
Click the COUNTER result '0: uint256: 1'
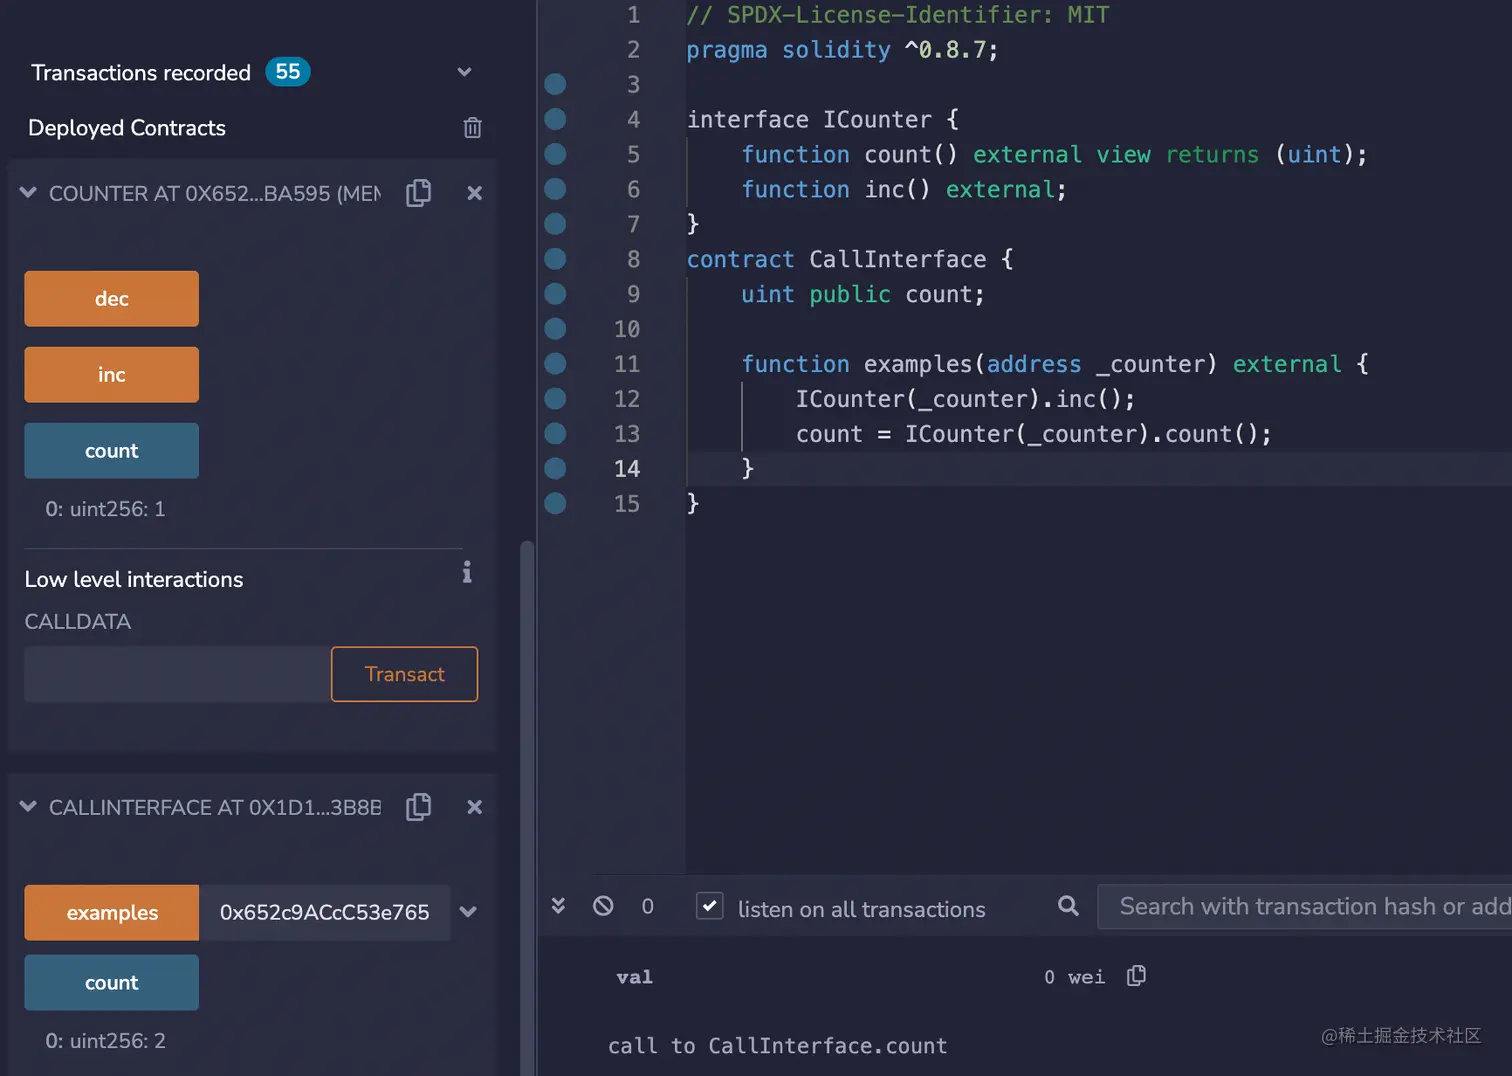[105, 509]
